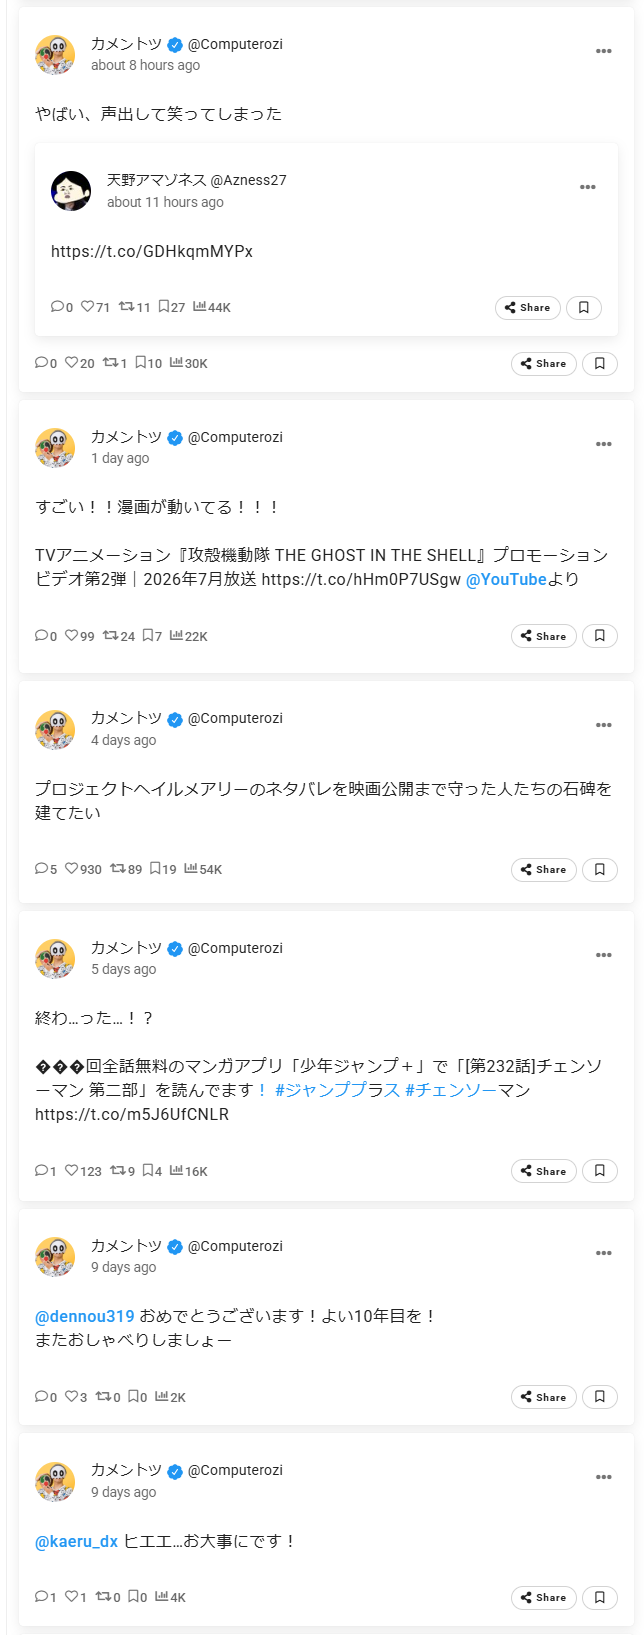The image size is (644, 1635).
Task: Share the Project Hail Mary spoiler post
Action: pos(543,870)
